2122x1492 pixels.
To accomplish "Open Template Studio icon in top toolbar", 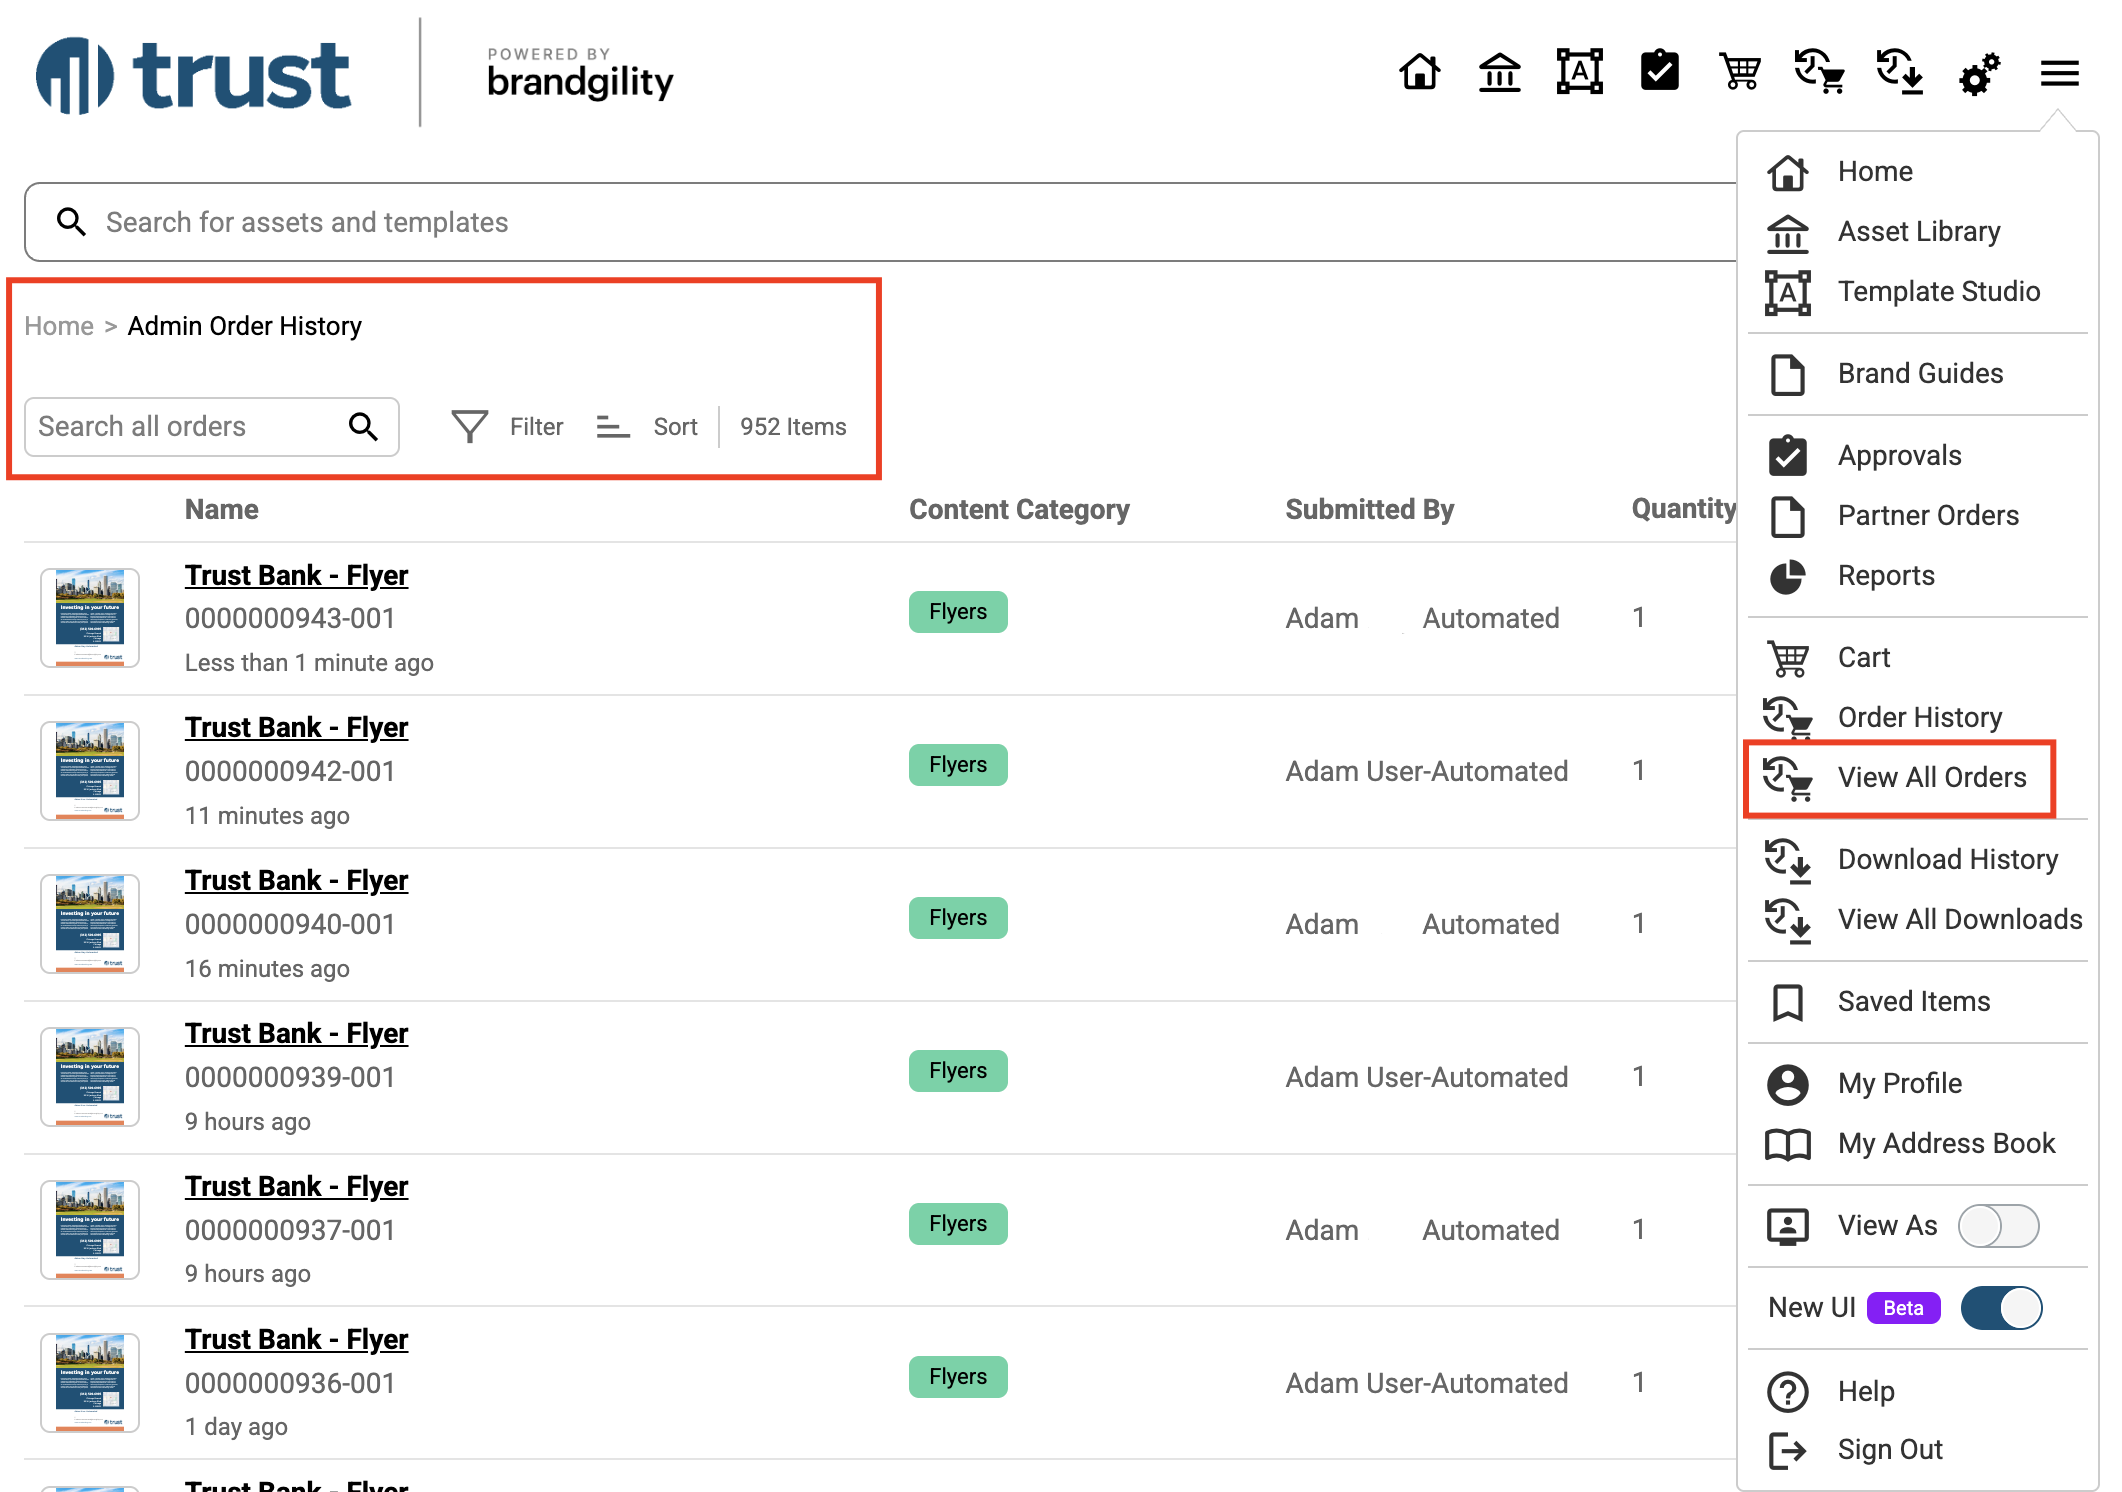I will tap(1579, 72).
